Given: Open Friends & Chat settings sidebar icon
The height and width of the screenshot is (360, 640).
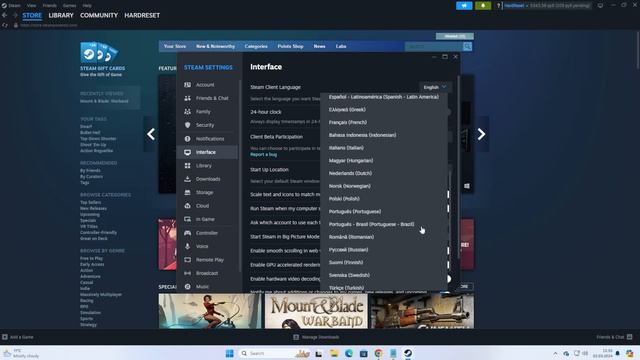Looking at the screenshot, I should click(187, 98).
